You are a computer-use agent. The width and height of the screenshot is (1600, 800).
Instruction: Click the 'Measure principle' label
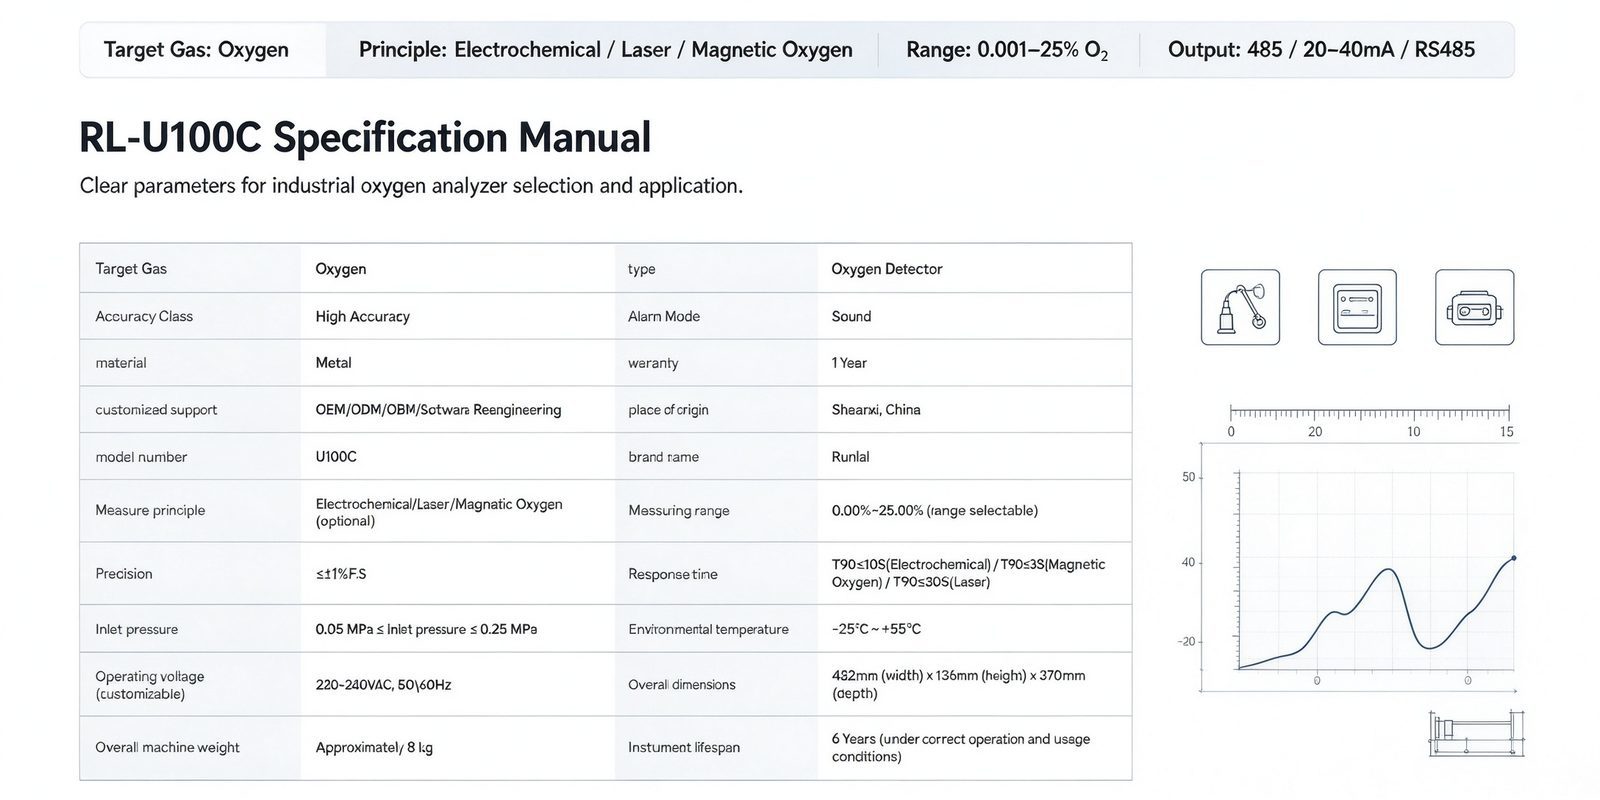tap(150, 510)
